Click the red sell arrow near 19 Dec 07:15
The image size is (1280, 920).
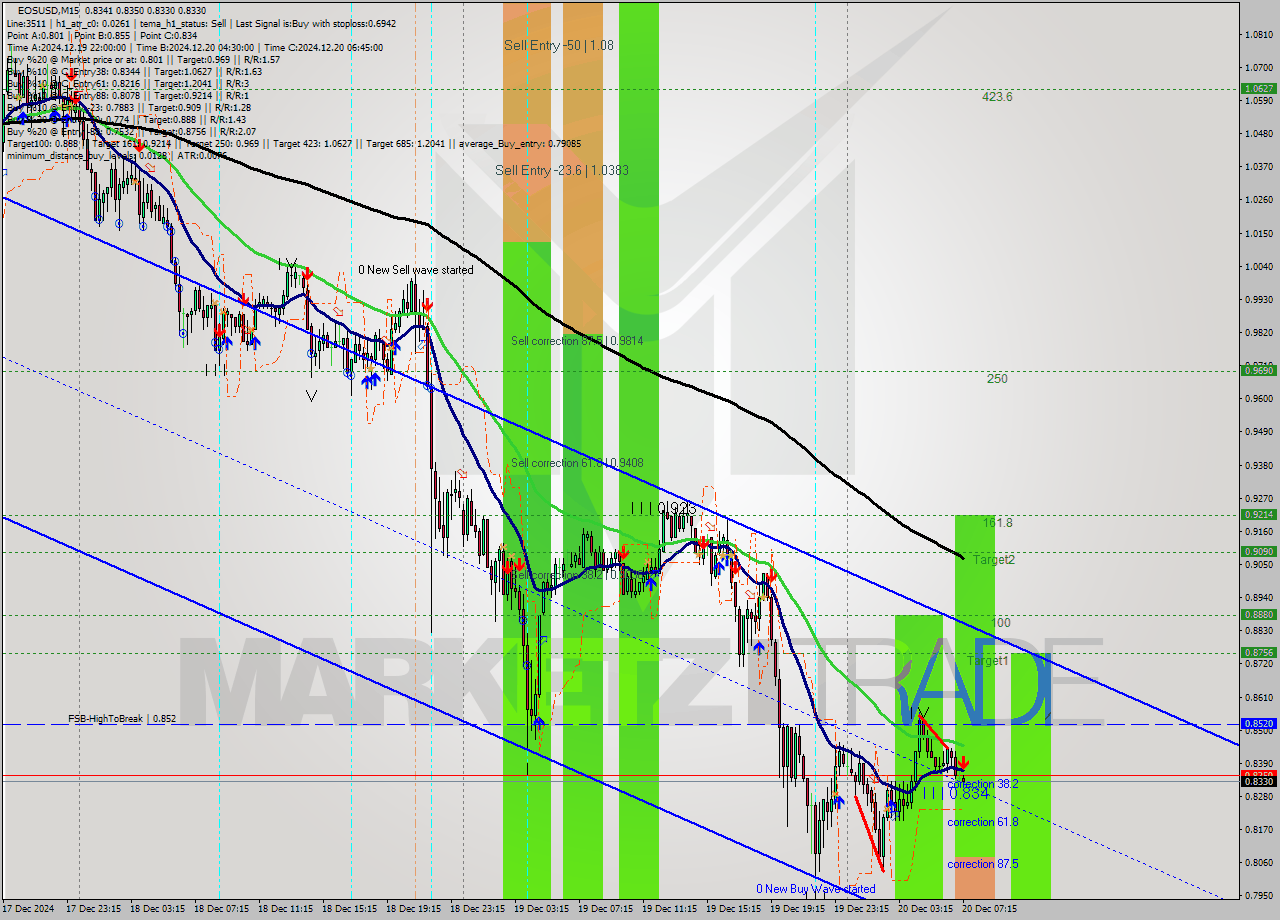(625, 553)
